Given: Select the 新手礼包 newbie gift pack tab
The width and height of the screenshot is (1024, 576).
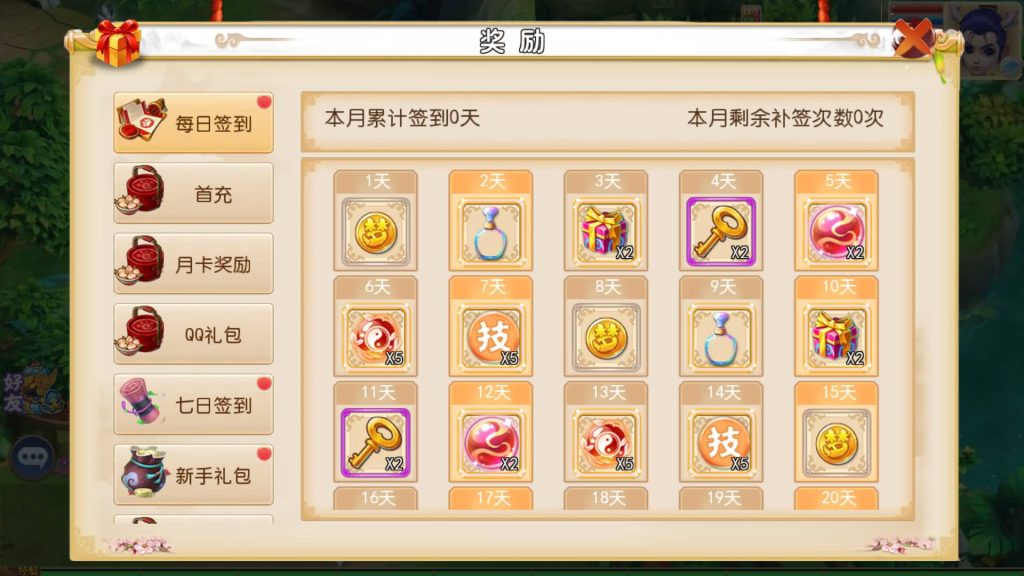Looking at the screenshot, I should point(193,475).
